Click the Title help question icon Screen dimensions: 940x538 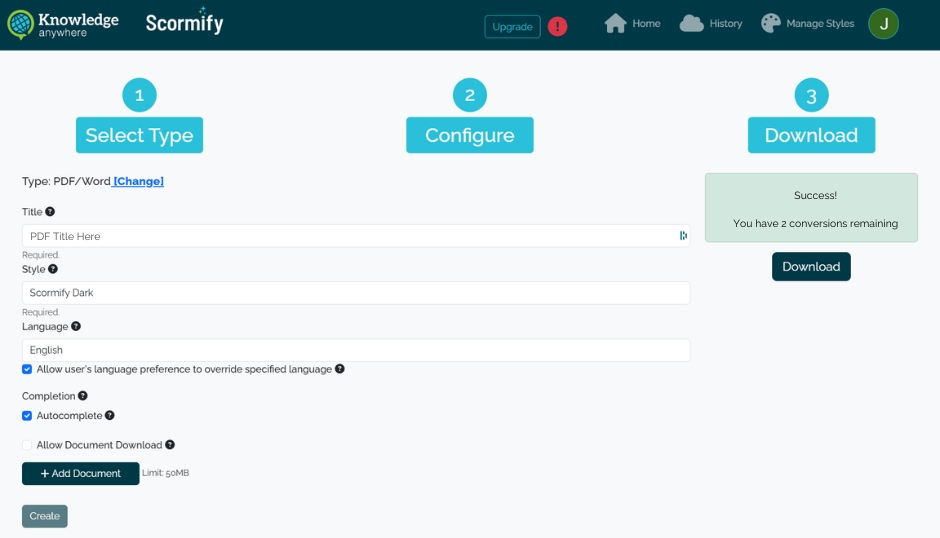[50, 212]
